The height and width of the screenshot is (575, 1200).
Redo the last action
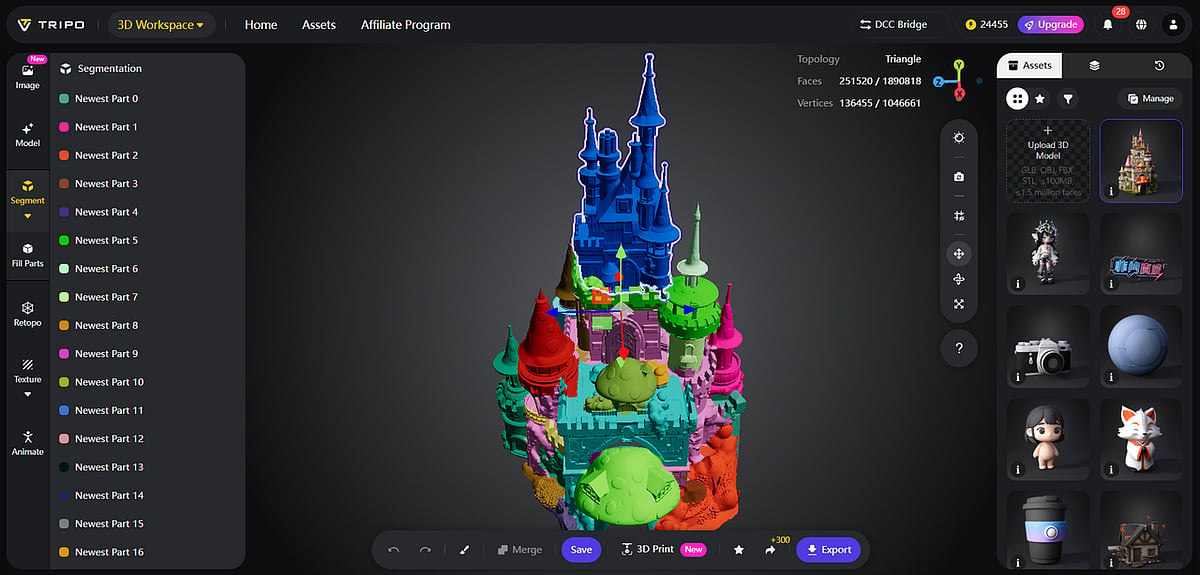click(x=425, y=550)
